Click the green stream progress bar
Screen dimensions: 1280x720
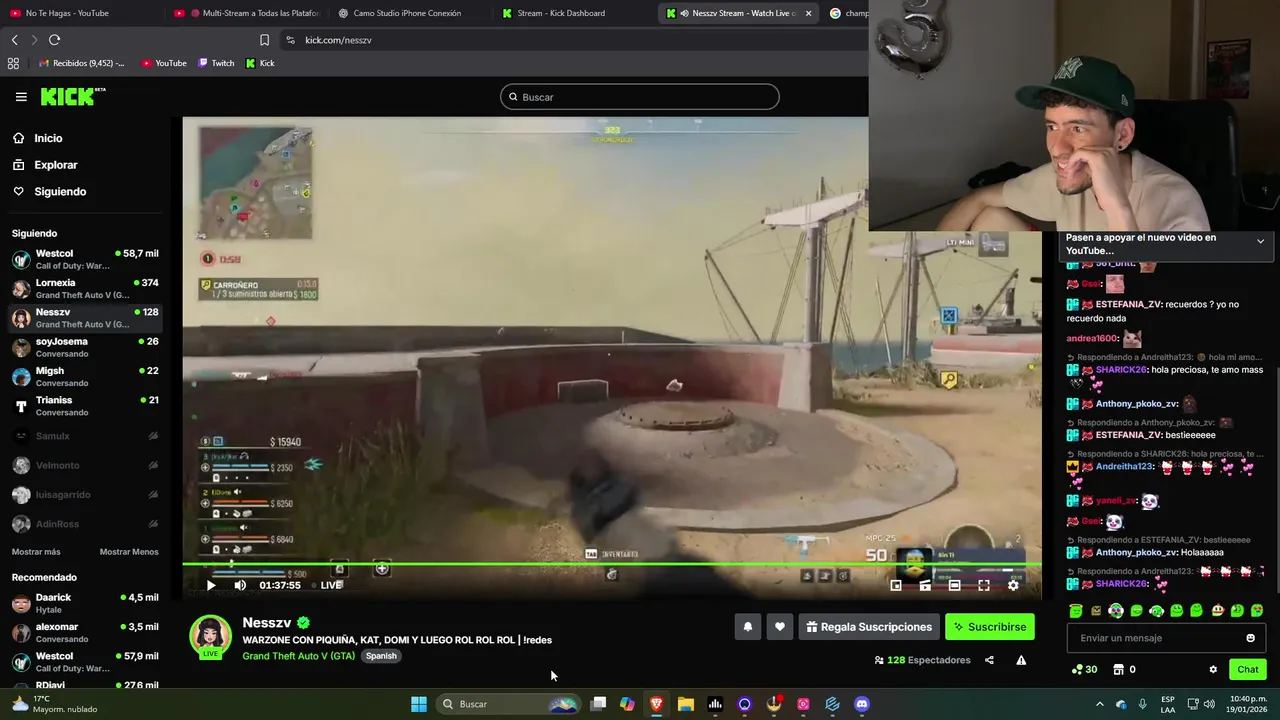click(x=612, y=565)
